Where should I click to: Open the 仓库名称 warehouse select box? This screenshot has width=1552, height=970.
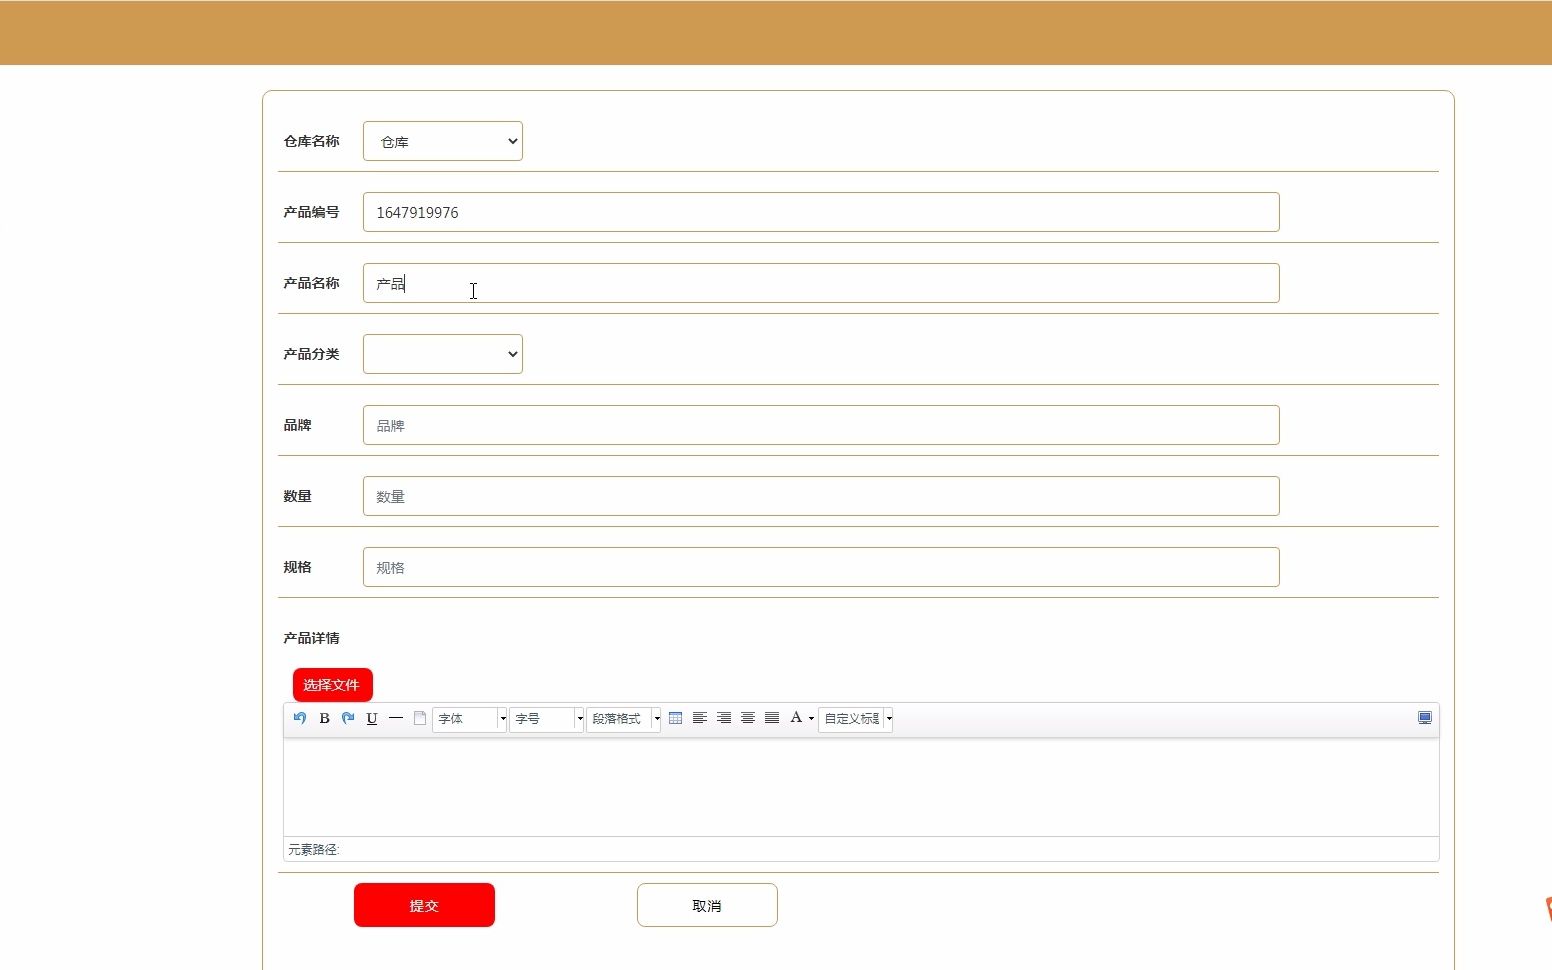click(443, 141)
